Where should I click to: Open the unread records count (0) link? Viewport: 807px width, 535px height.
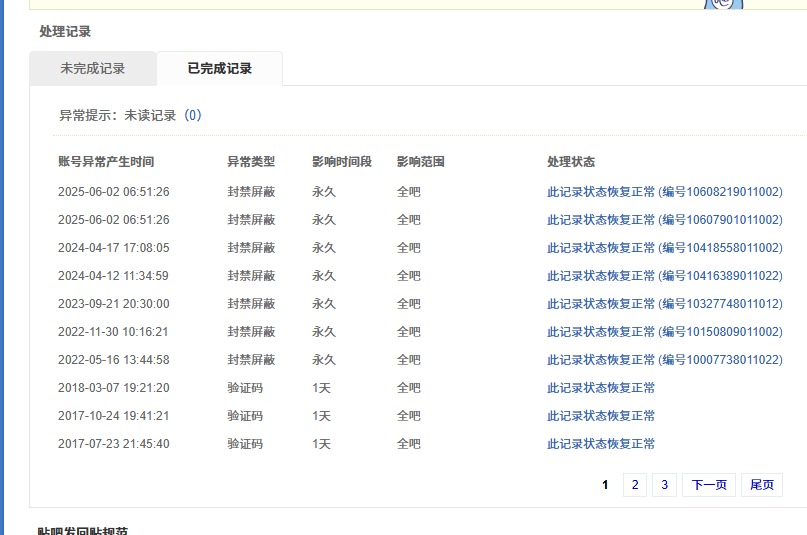[193, 115]
